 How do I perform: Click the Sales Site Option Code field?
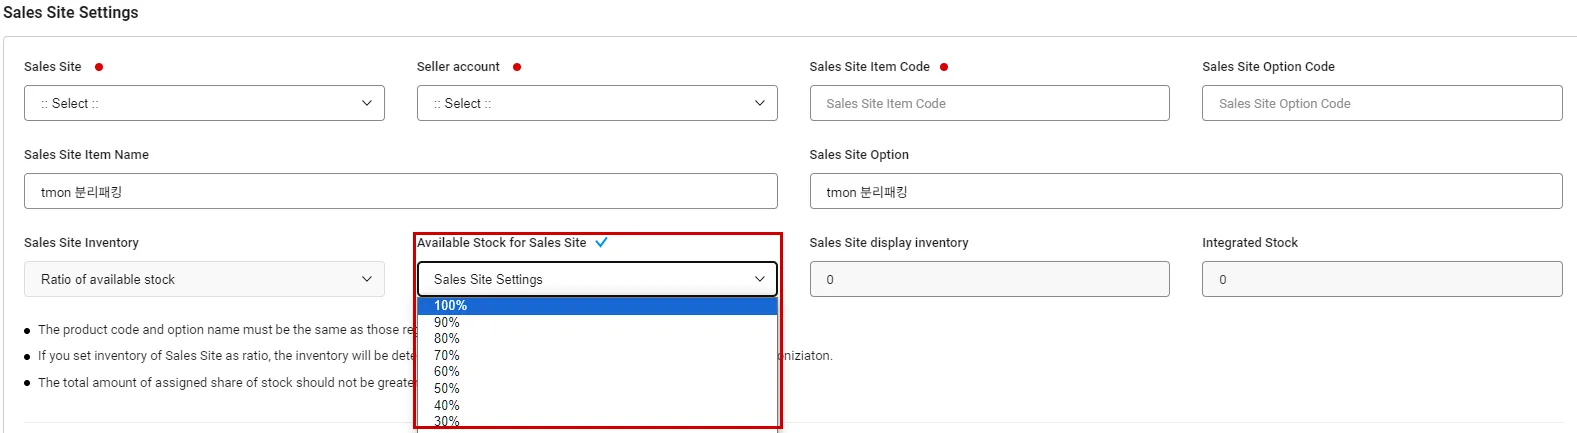pyautogui.click(x=1381, y=103)
